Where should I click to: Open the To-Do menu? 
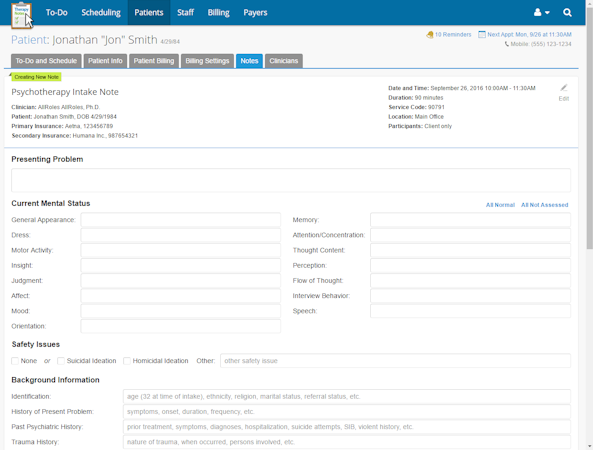tap(57, 12)
